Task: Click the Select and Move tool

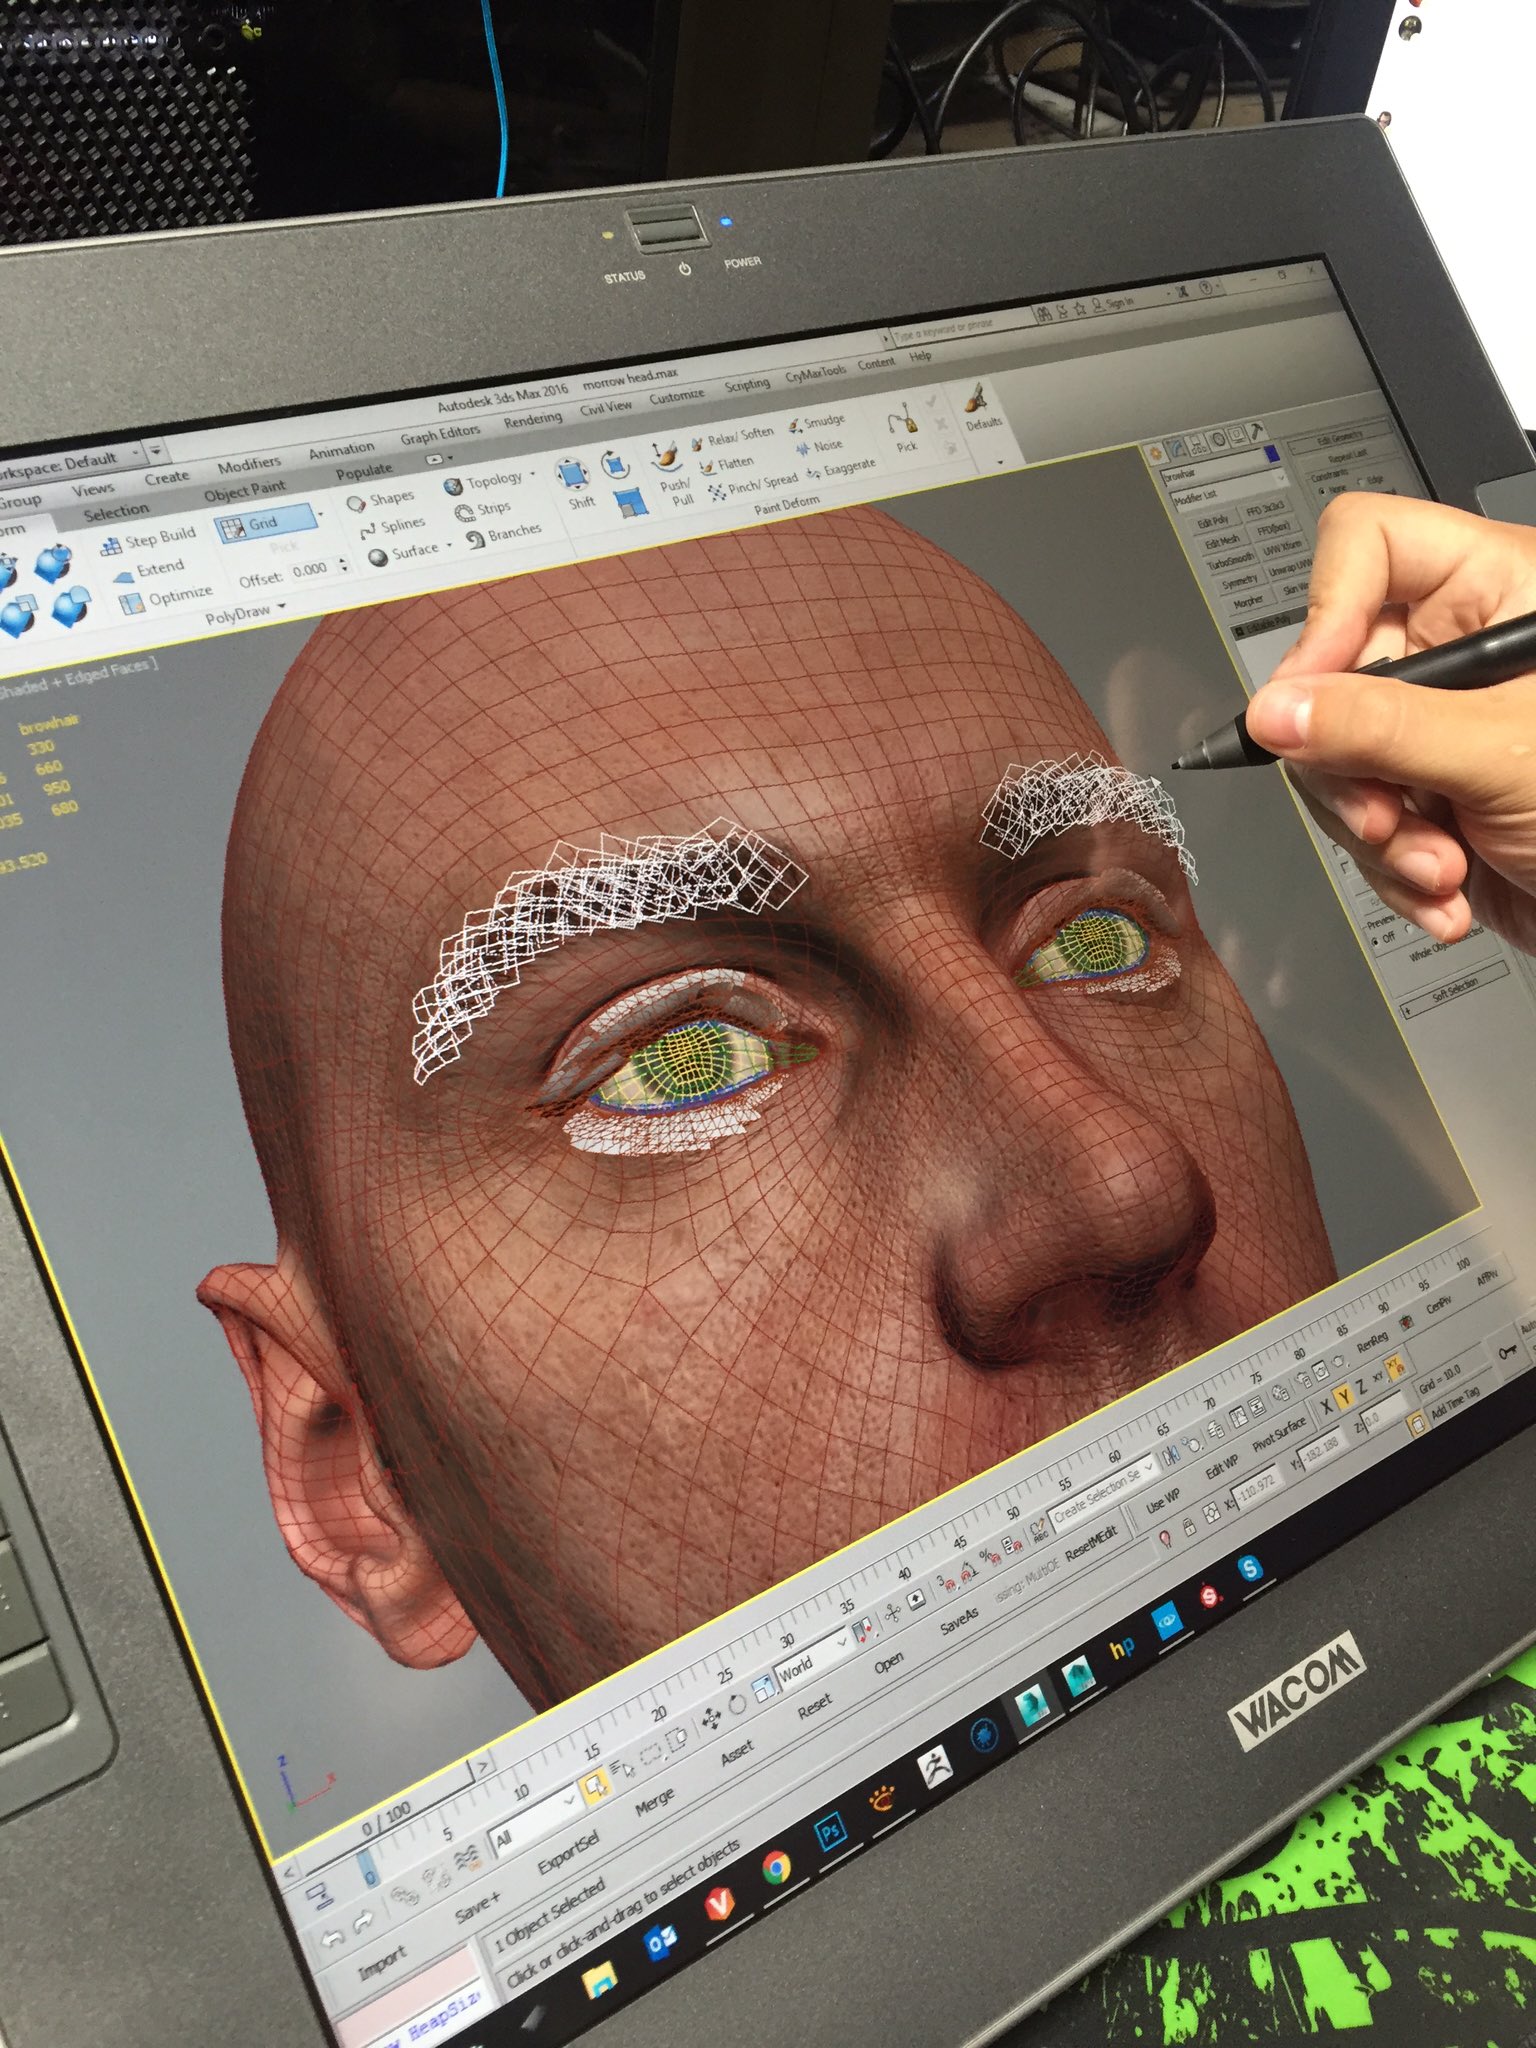Action: [711, 1719]
